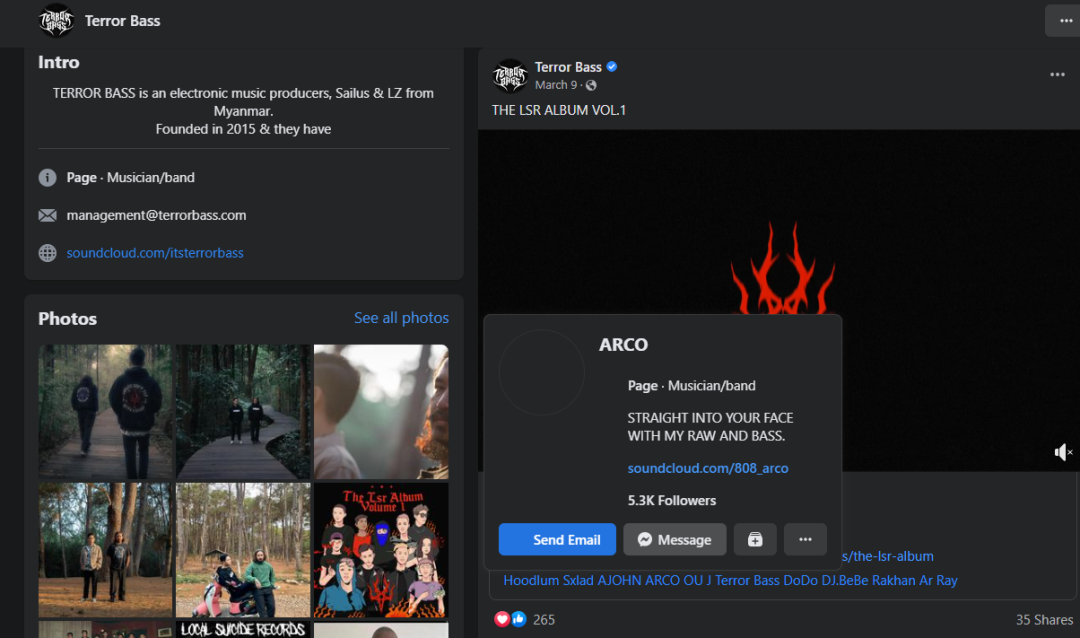Image resolution: width=1080 pixels, height=638 pixels.
Task: Click the Terror Bass post avatar
Action: point(510,76)
